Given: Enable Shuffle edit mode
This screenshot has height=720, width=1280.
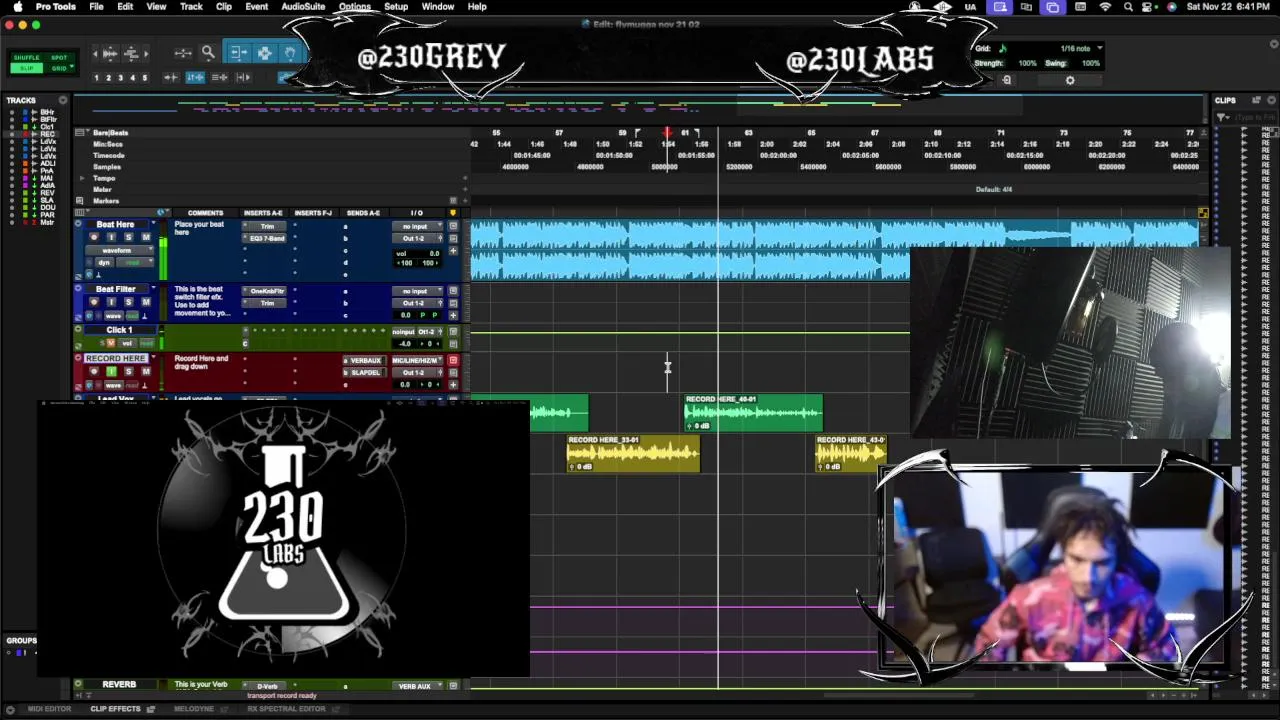Looking at the screenshot, I should pos(27,57).
